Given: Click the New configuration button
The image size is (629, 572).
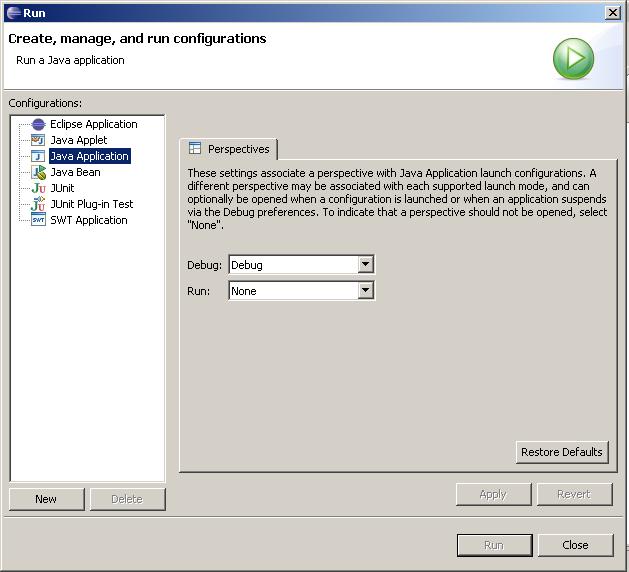Looking at the screenshot, I should point(46,499).
